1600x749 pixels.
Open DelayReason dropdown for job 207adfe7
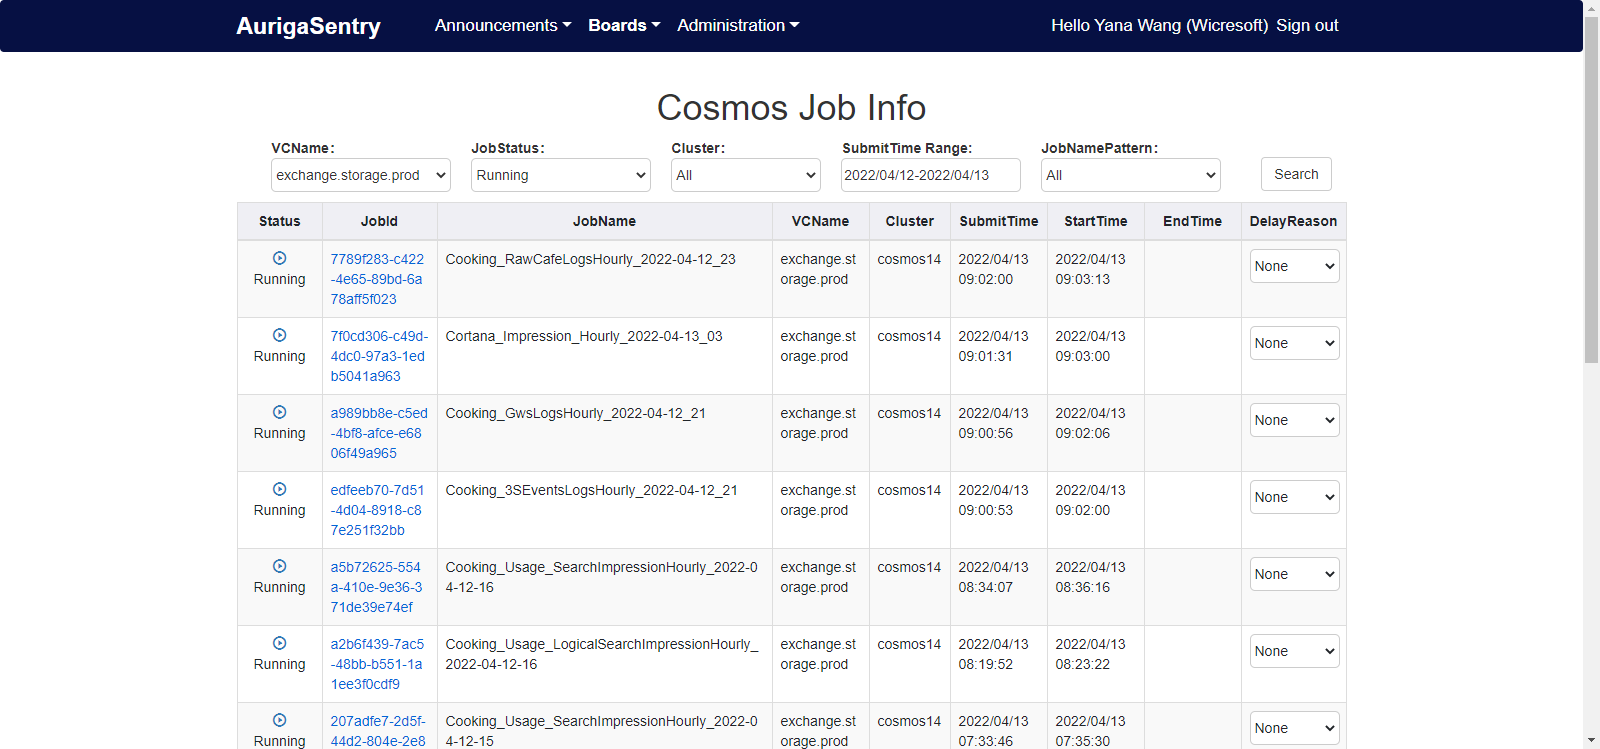(x=1294, y=728)
